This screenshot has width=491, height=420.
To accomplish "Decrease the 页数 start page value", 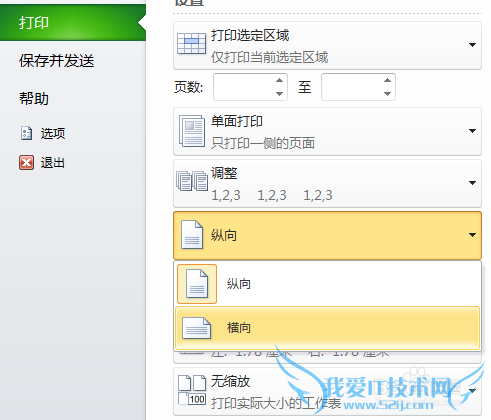I will 280,94.
